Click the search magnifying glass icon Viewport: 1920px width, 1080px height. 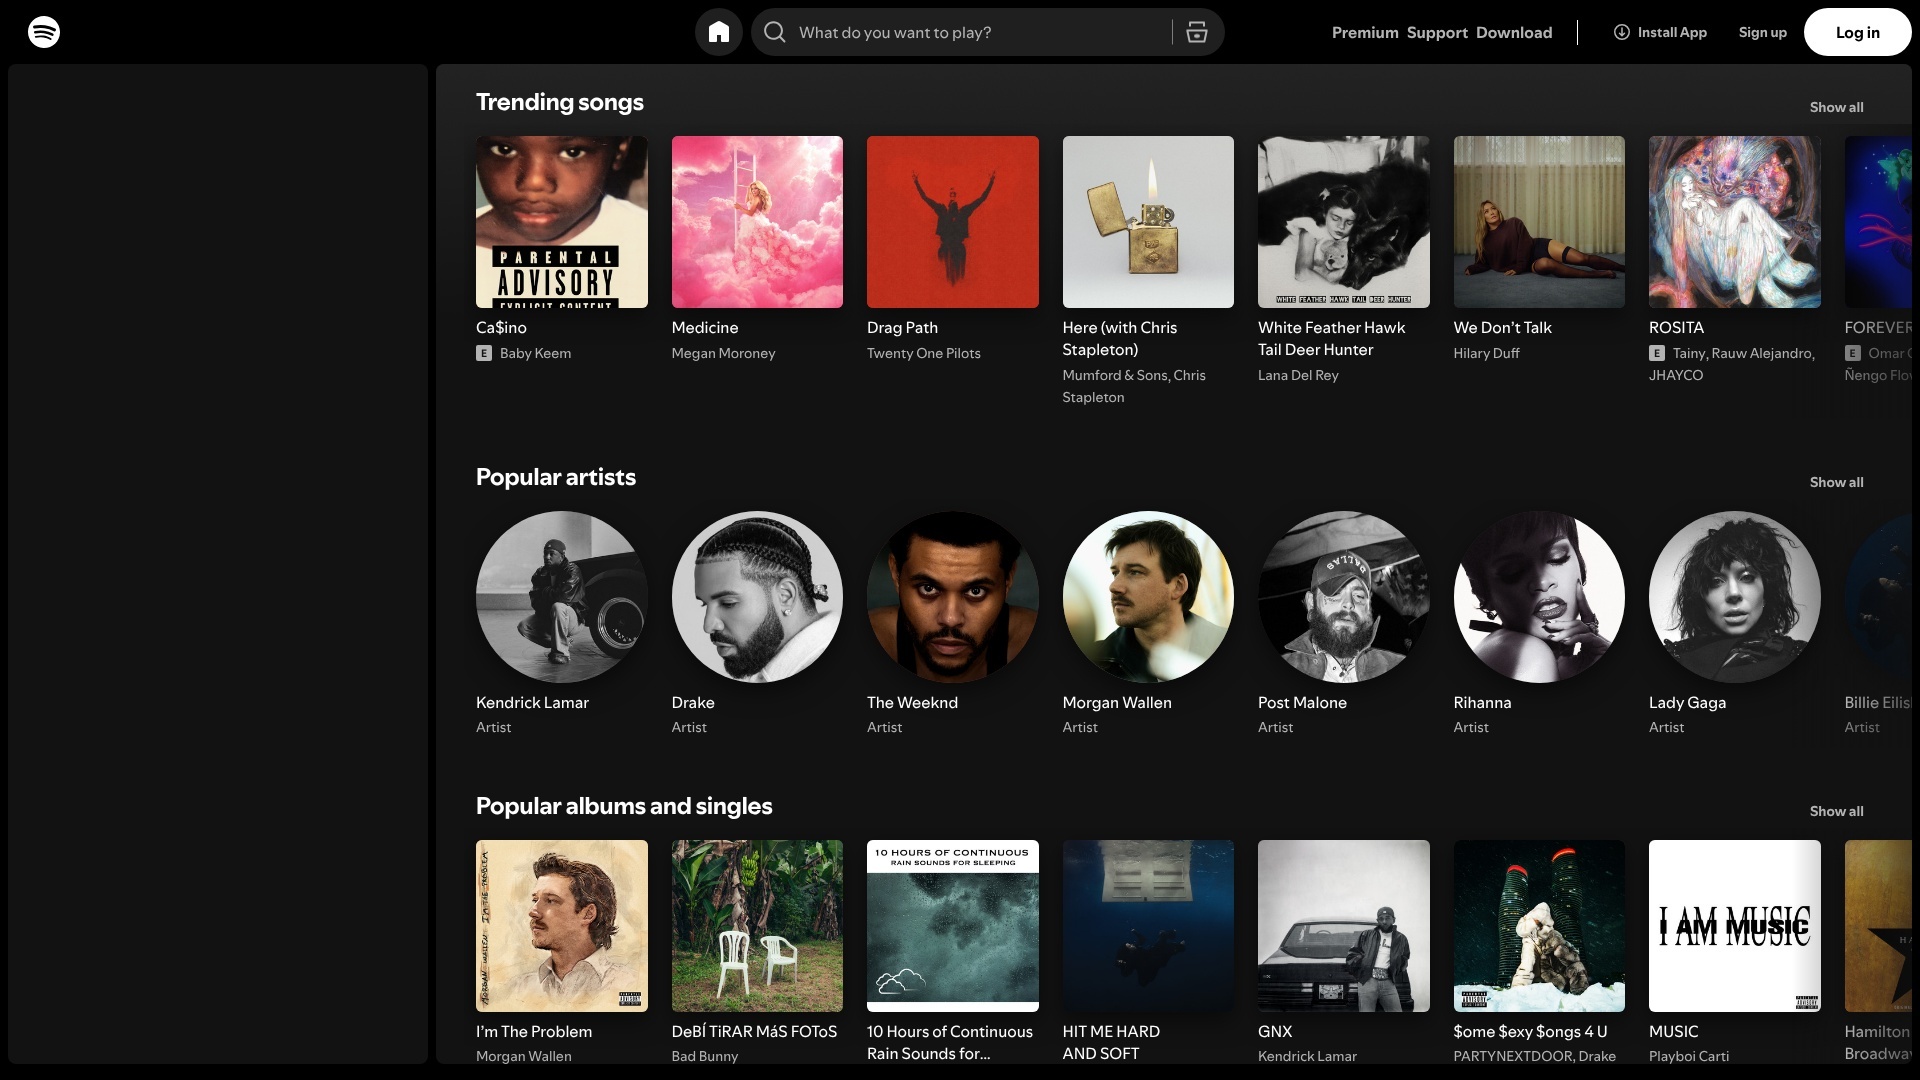click(774, 32)
